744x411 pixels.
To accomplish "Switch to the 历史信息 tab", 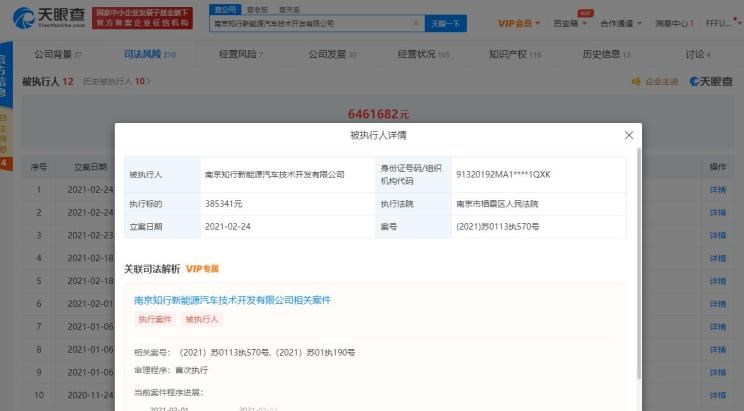I will [x=606, y=55].
